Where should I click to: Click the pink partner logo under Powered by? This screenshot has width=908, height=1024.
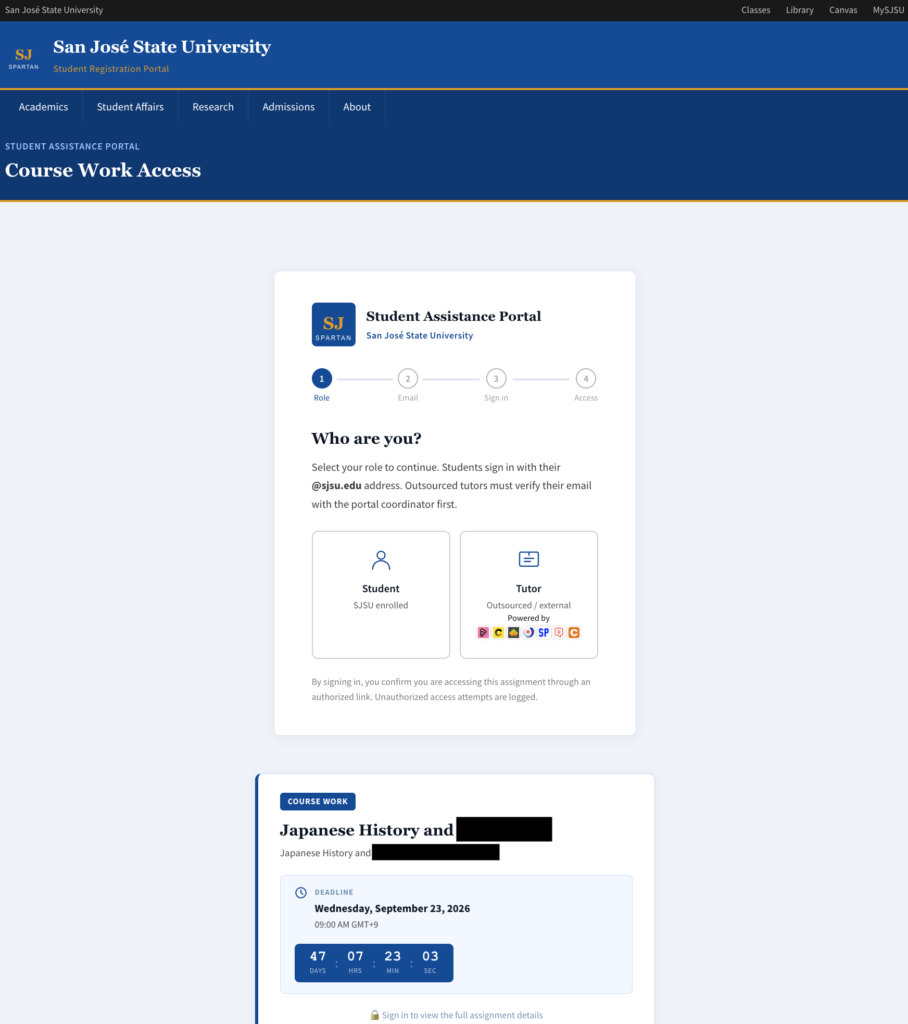(x=483, y=632)
